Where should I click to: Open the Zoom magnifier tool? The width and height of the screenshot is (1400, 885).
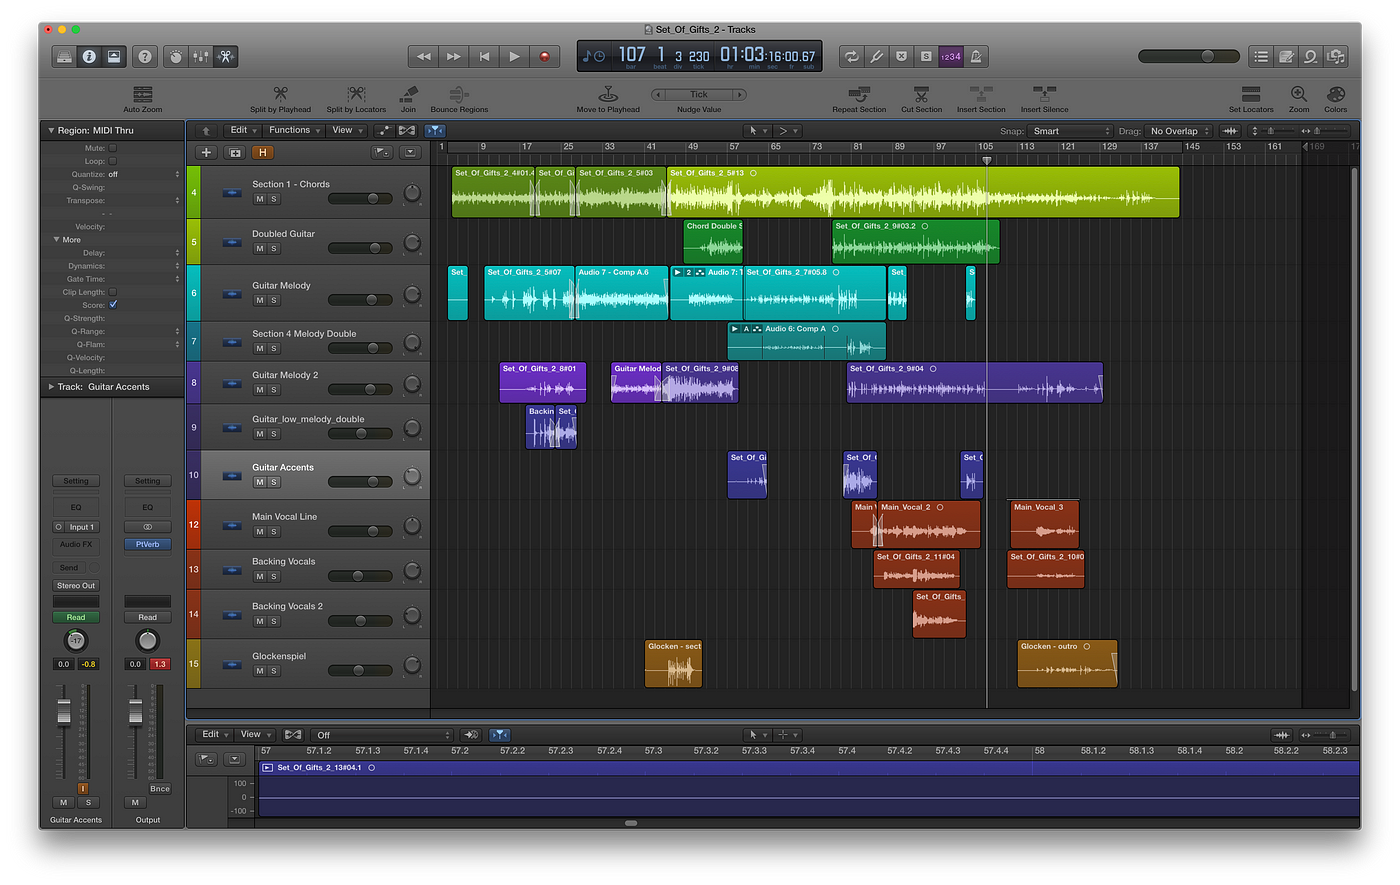1298,94
